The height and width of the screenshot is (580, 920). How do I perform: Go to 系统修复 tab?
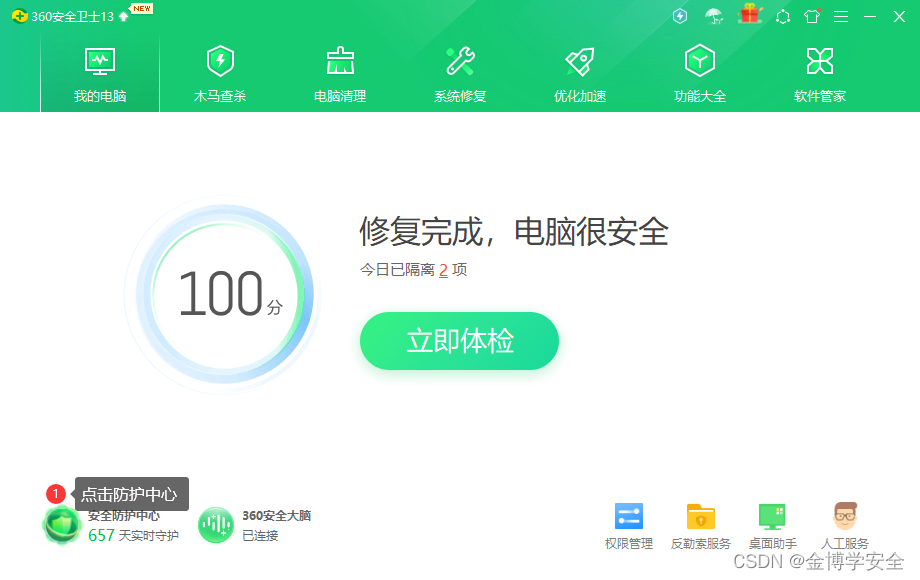point(460,74)
